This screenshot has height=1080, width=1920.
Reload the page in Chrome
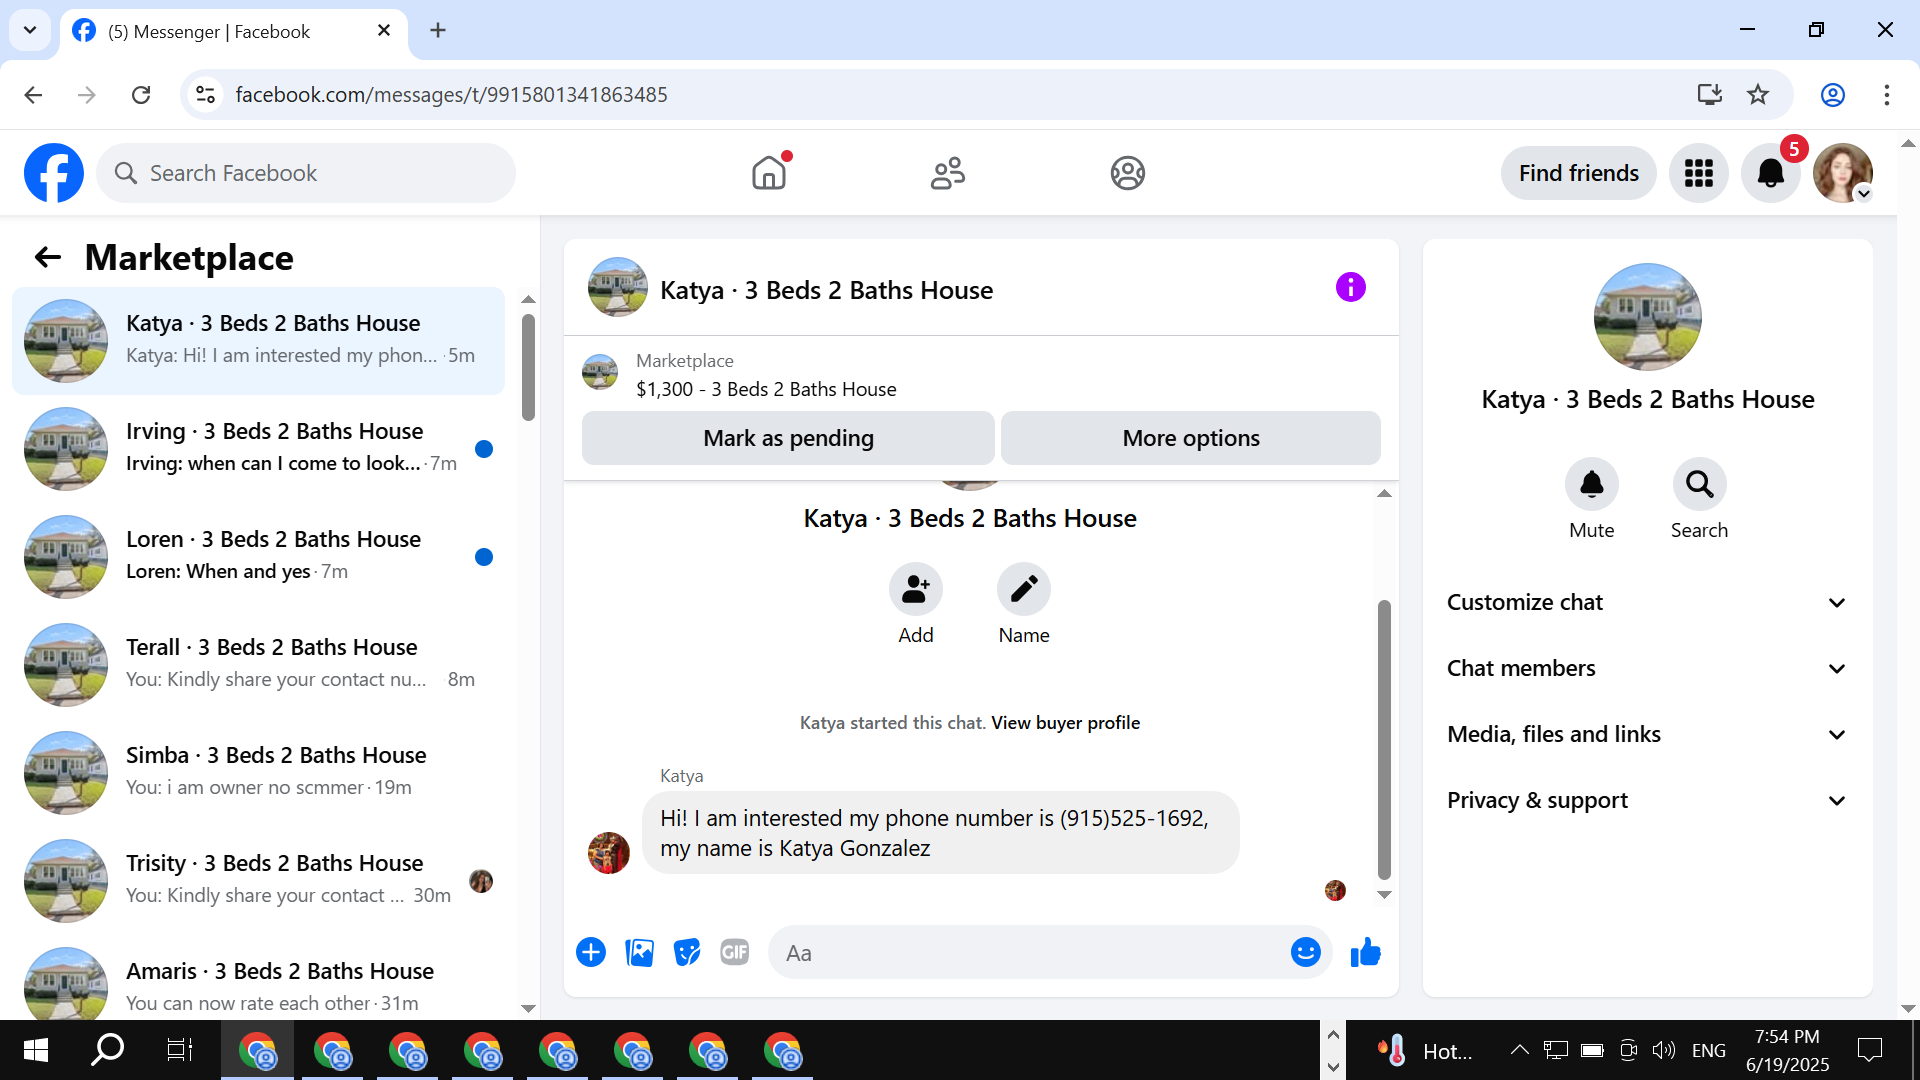(141, 95)
